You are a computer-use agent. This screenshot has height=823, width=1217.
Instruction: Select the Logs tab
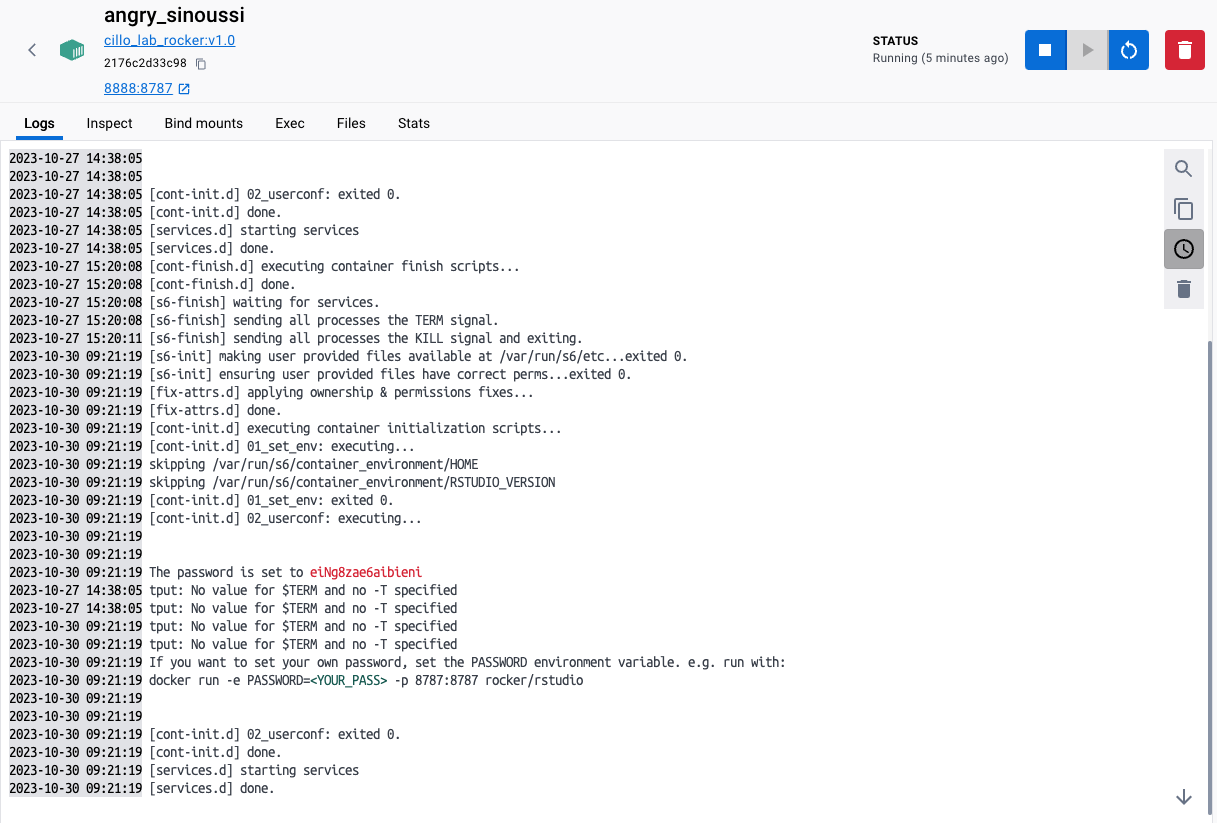pos(39,123)
